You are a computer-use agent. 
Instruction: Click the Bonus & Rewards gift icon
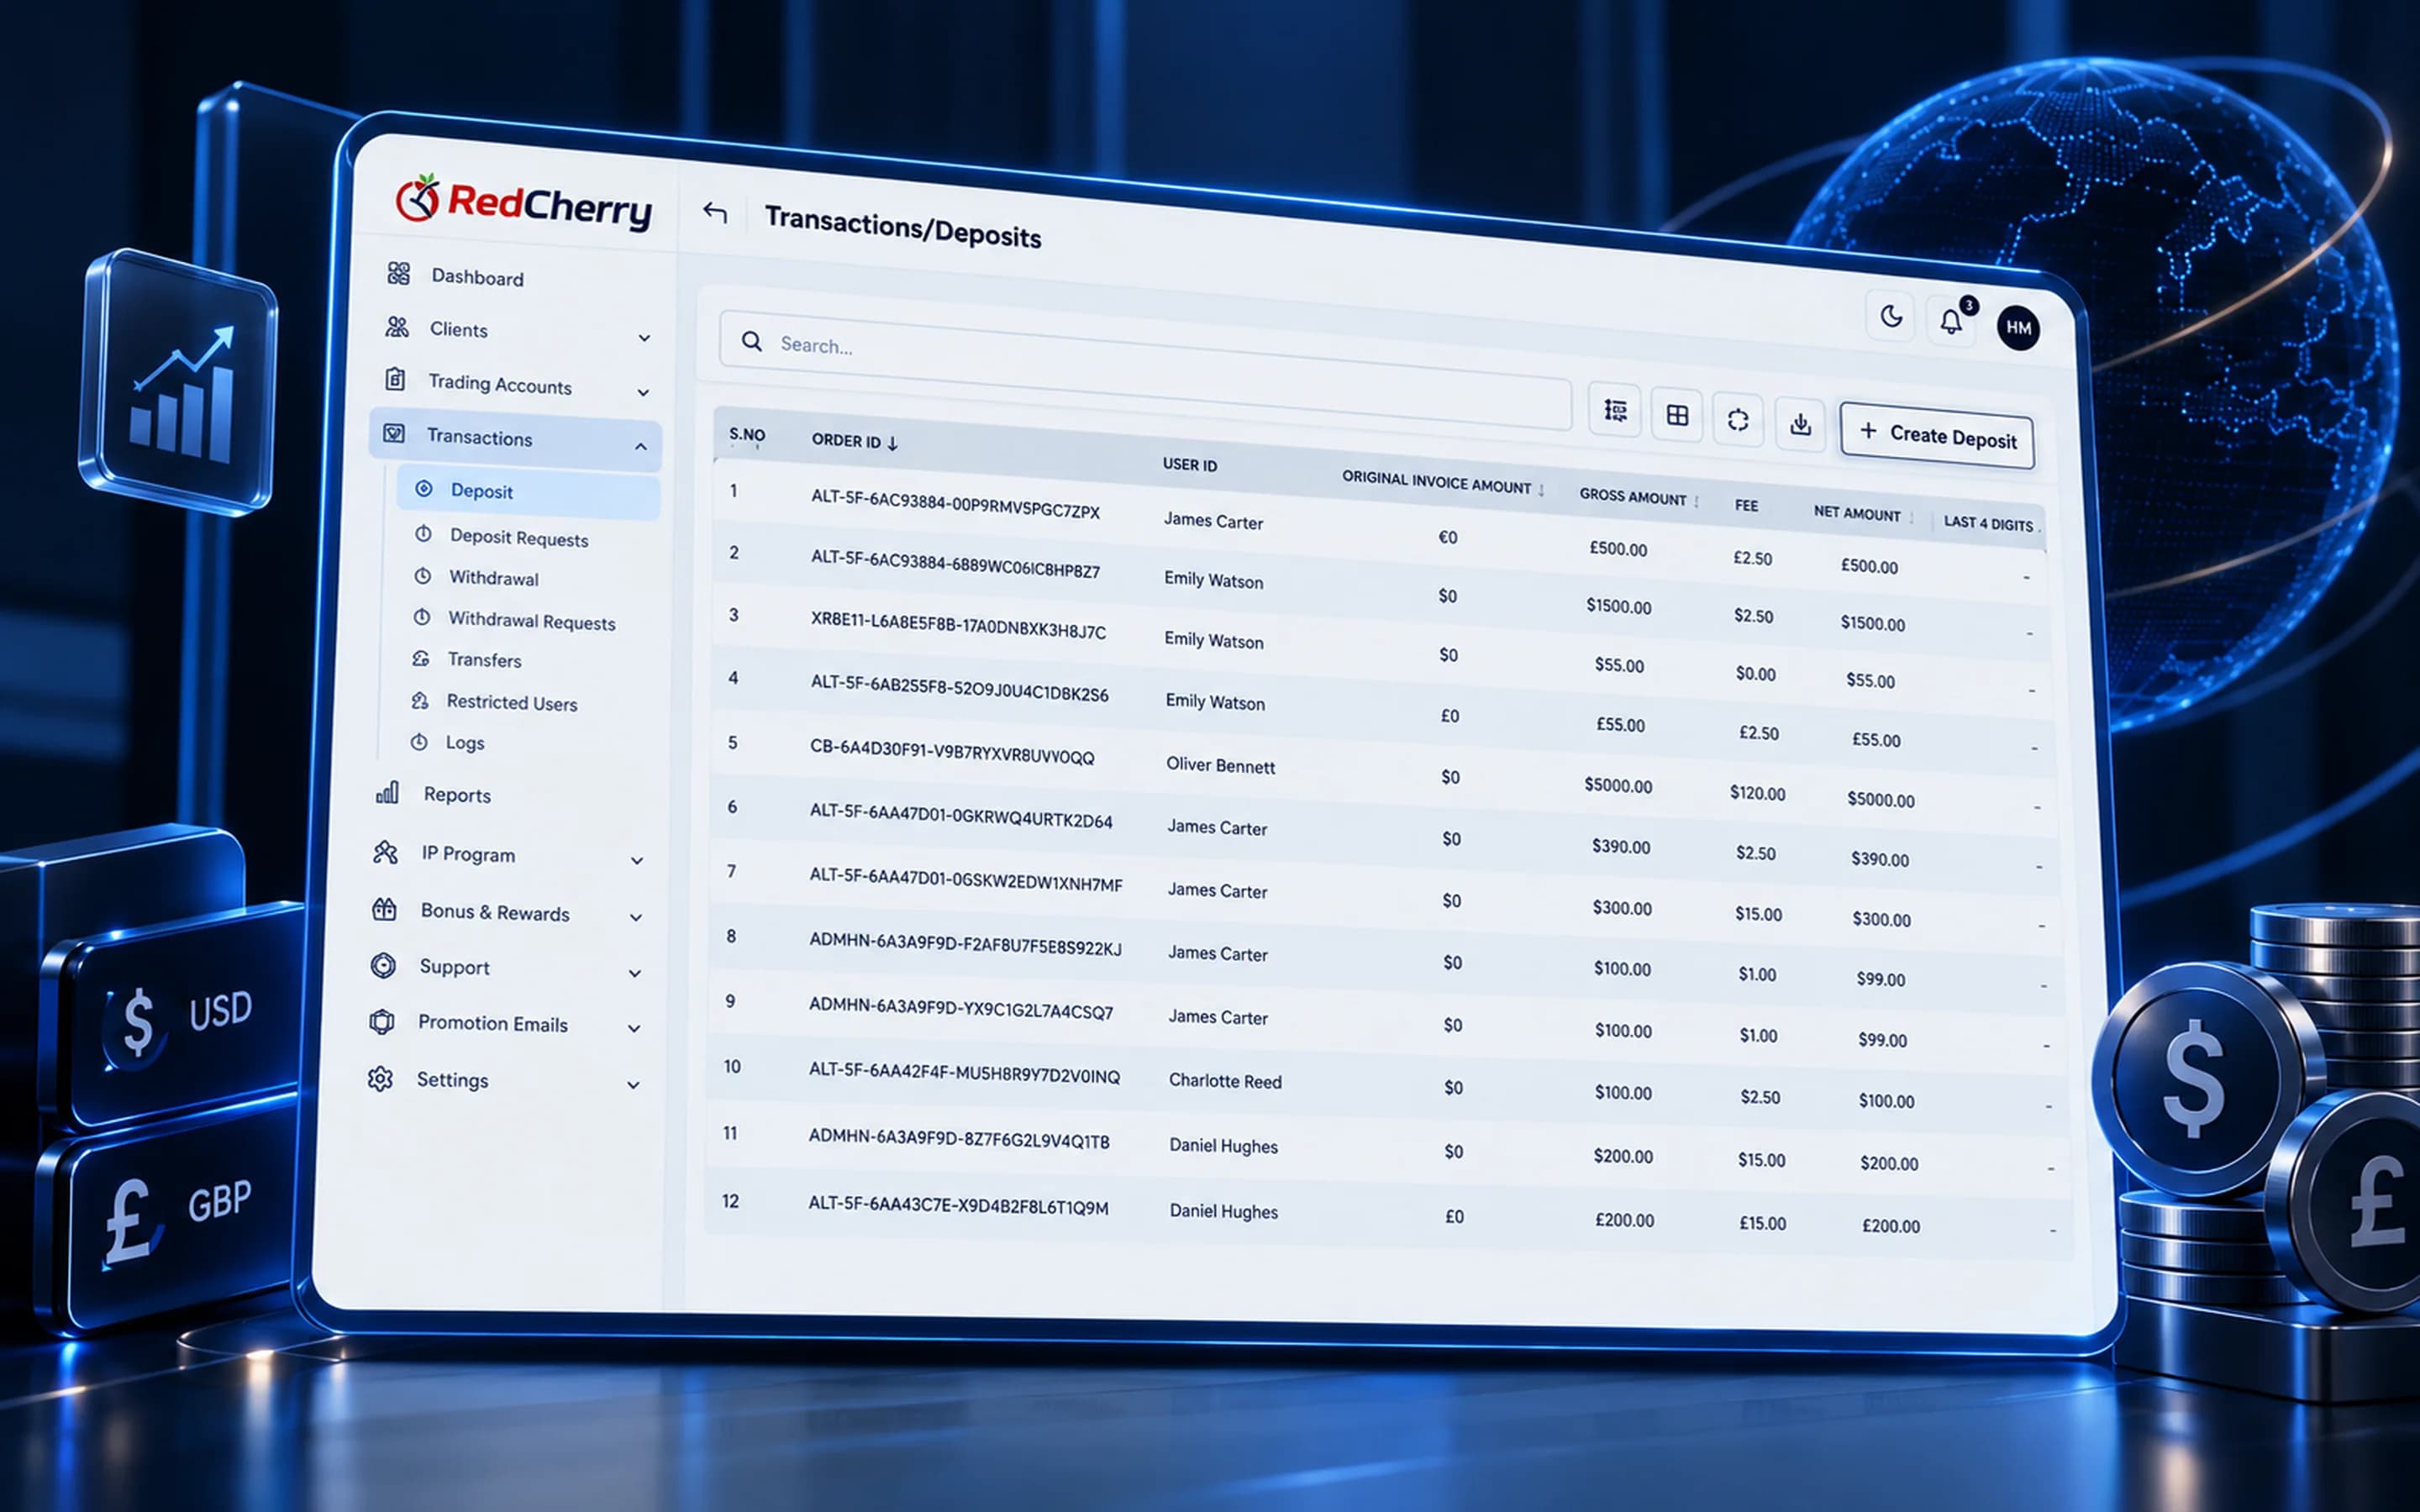click(384, 909)
